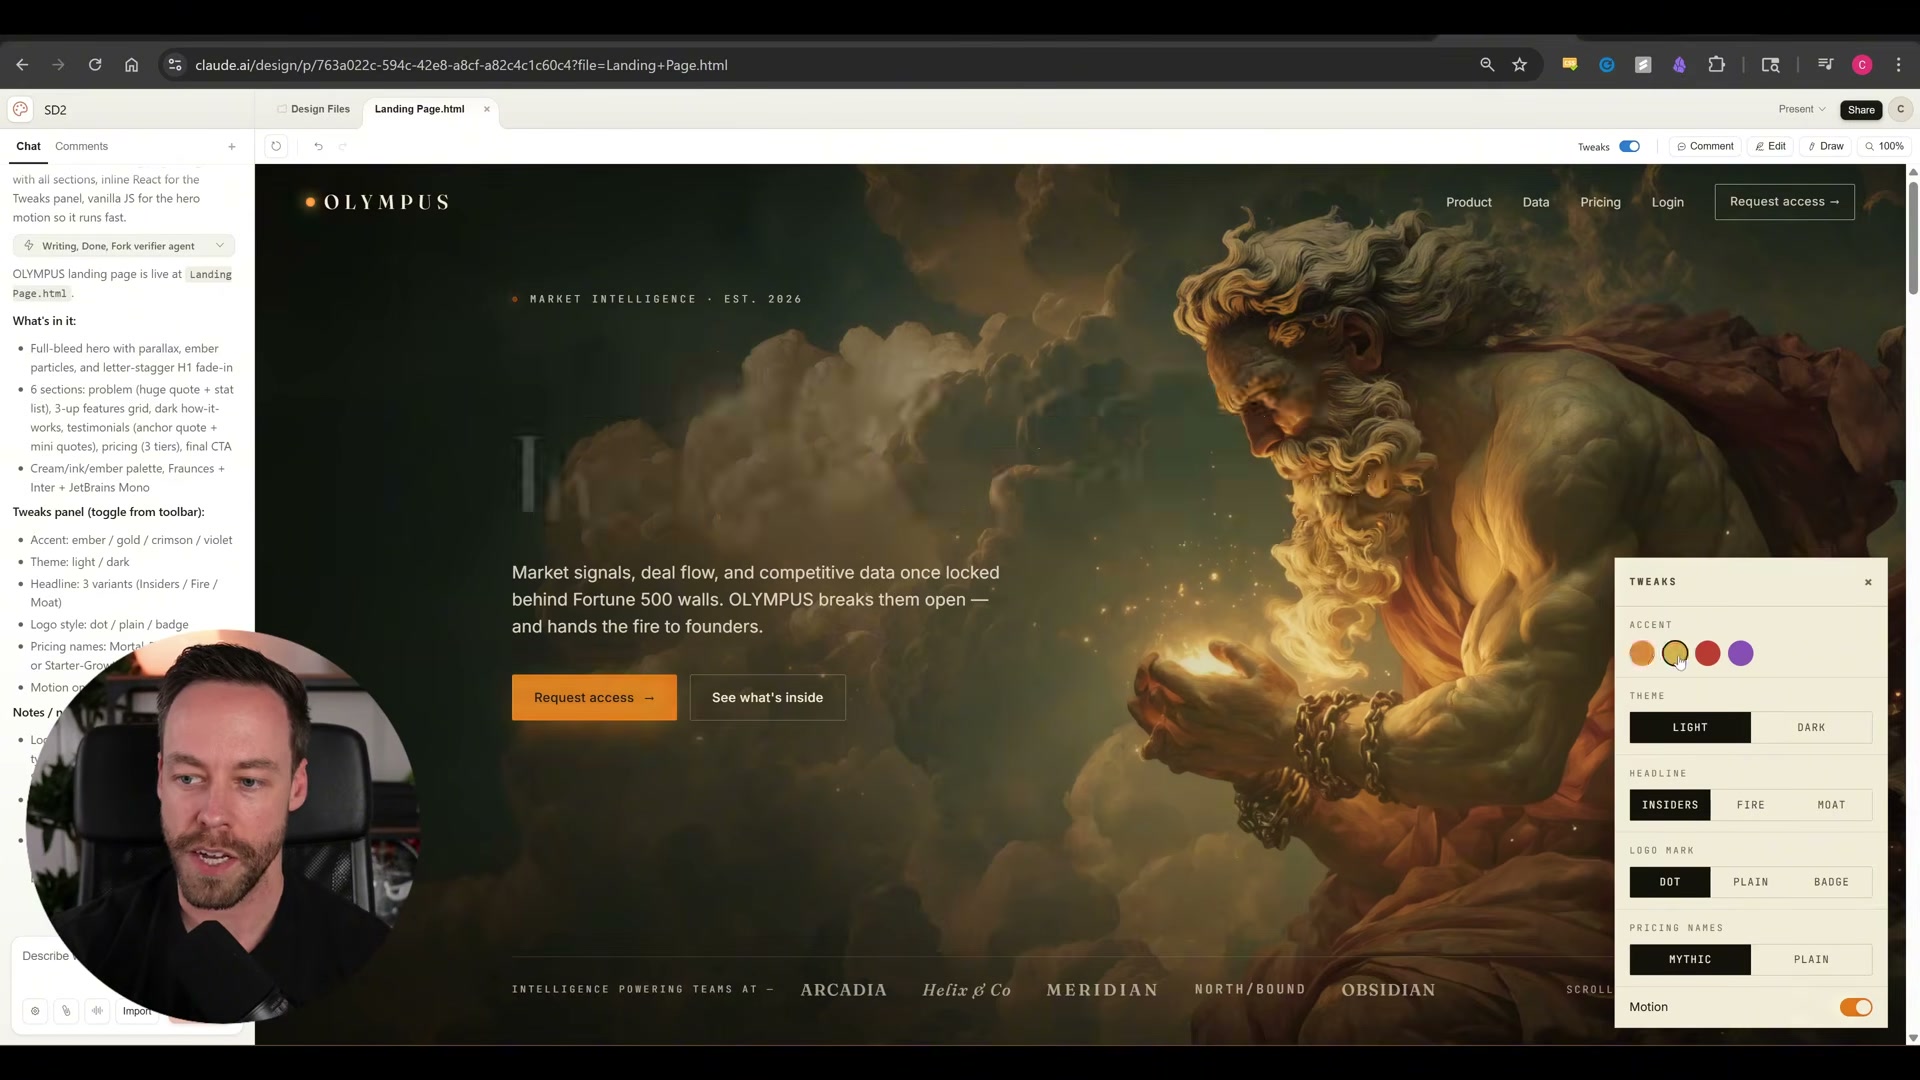
Task: Expand the Writing, Done, Fork verifier agent row
Action: point(124,246)
